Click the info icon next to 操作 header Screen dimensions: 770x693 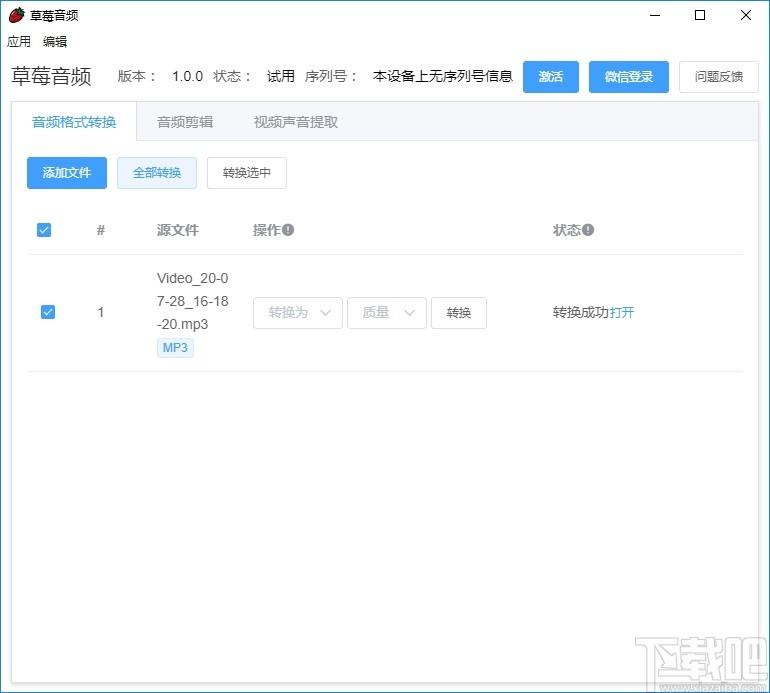pyautogui.click(x=288, y=229)
